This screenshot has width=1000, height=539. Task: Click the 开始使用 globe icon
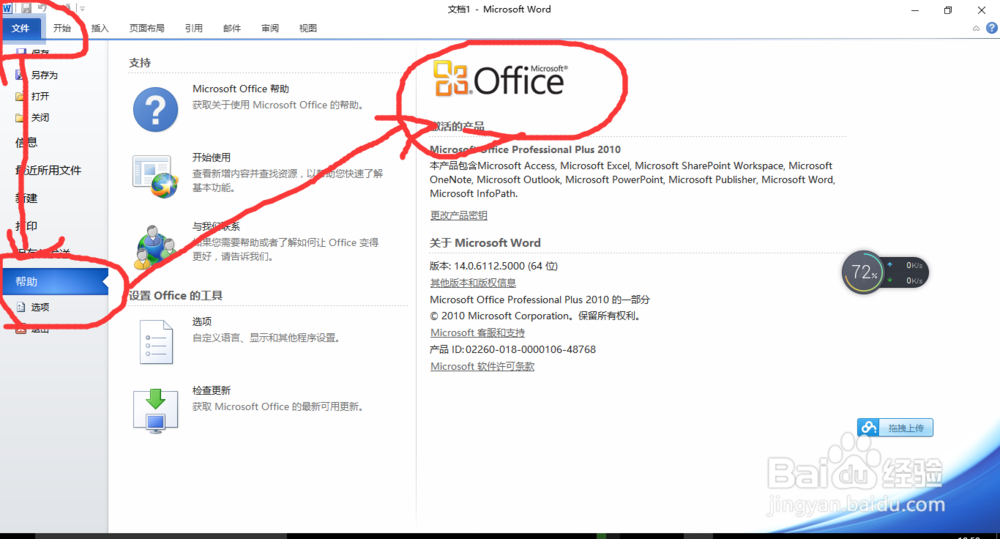click(x=156, y=176)
